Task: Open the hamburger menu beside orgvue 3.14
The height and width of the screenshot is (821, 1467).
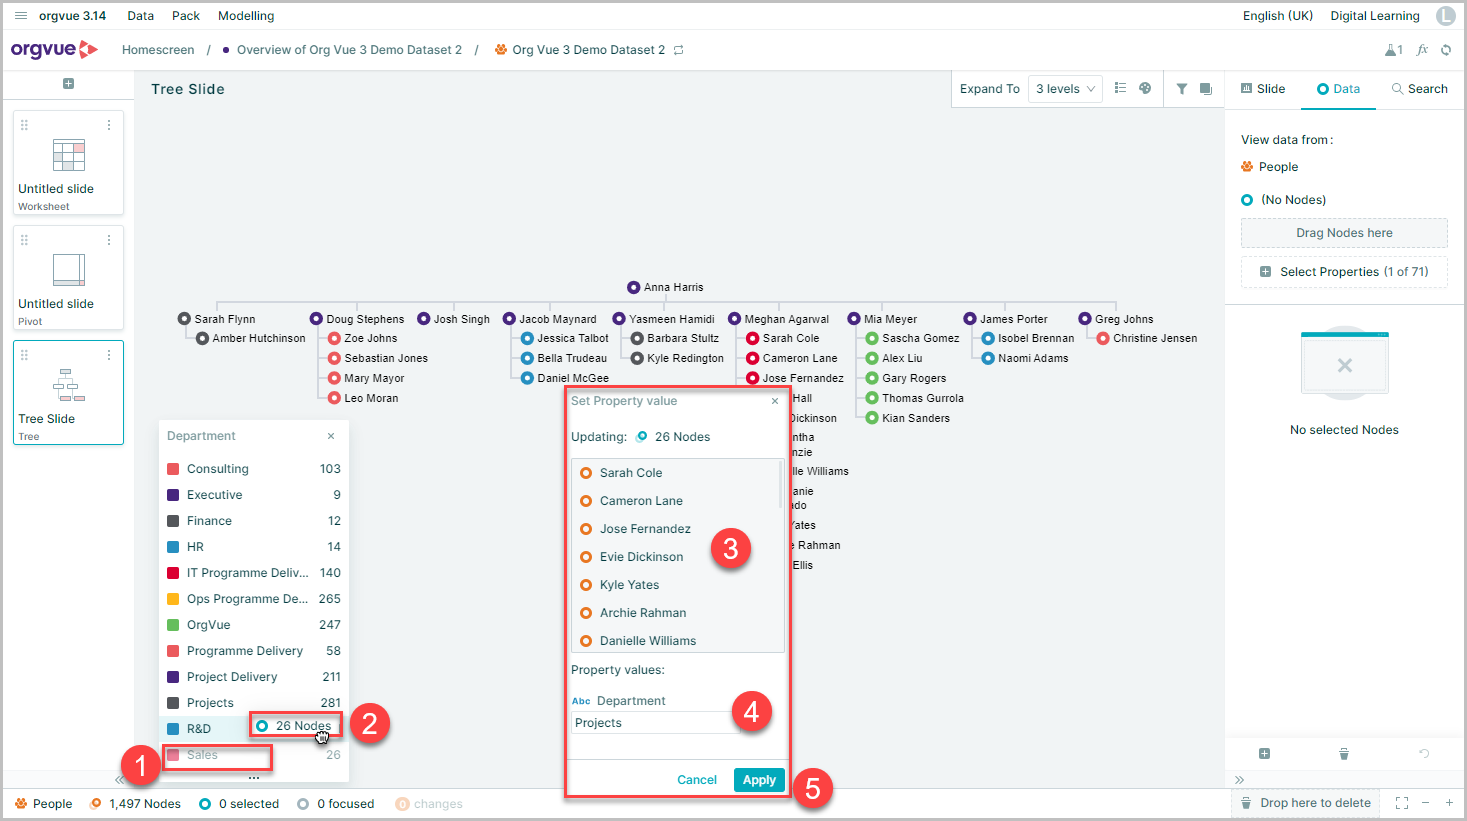Action: click(20, 16)
